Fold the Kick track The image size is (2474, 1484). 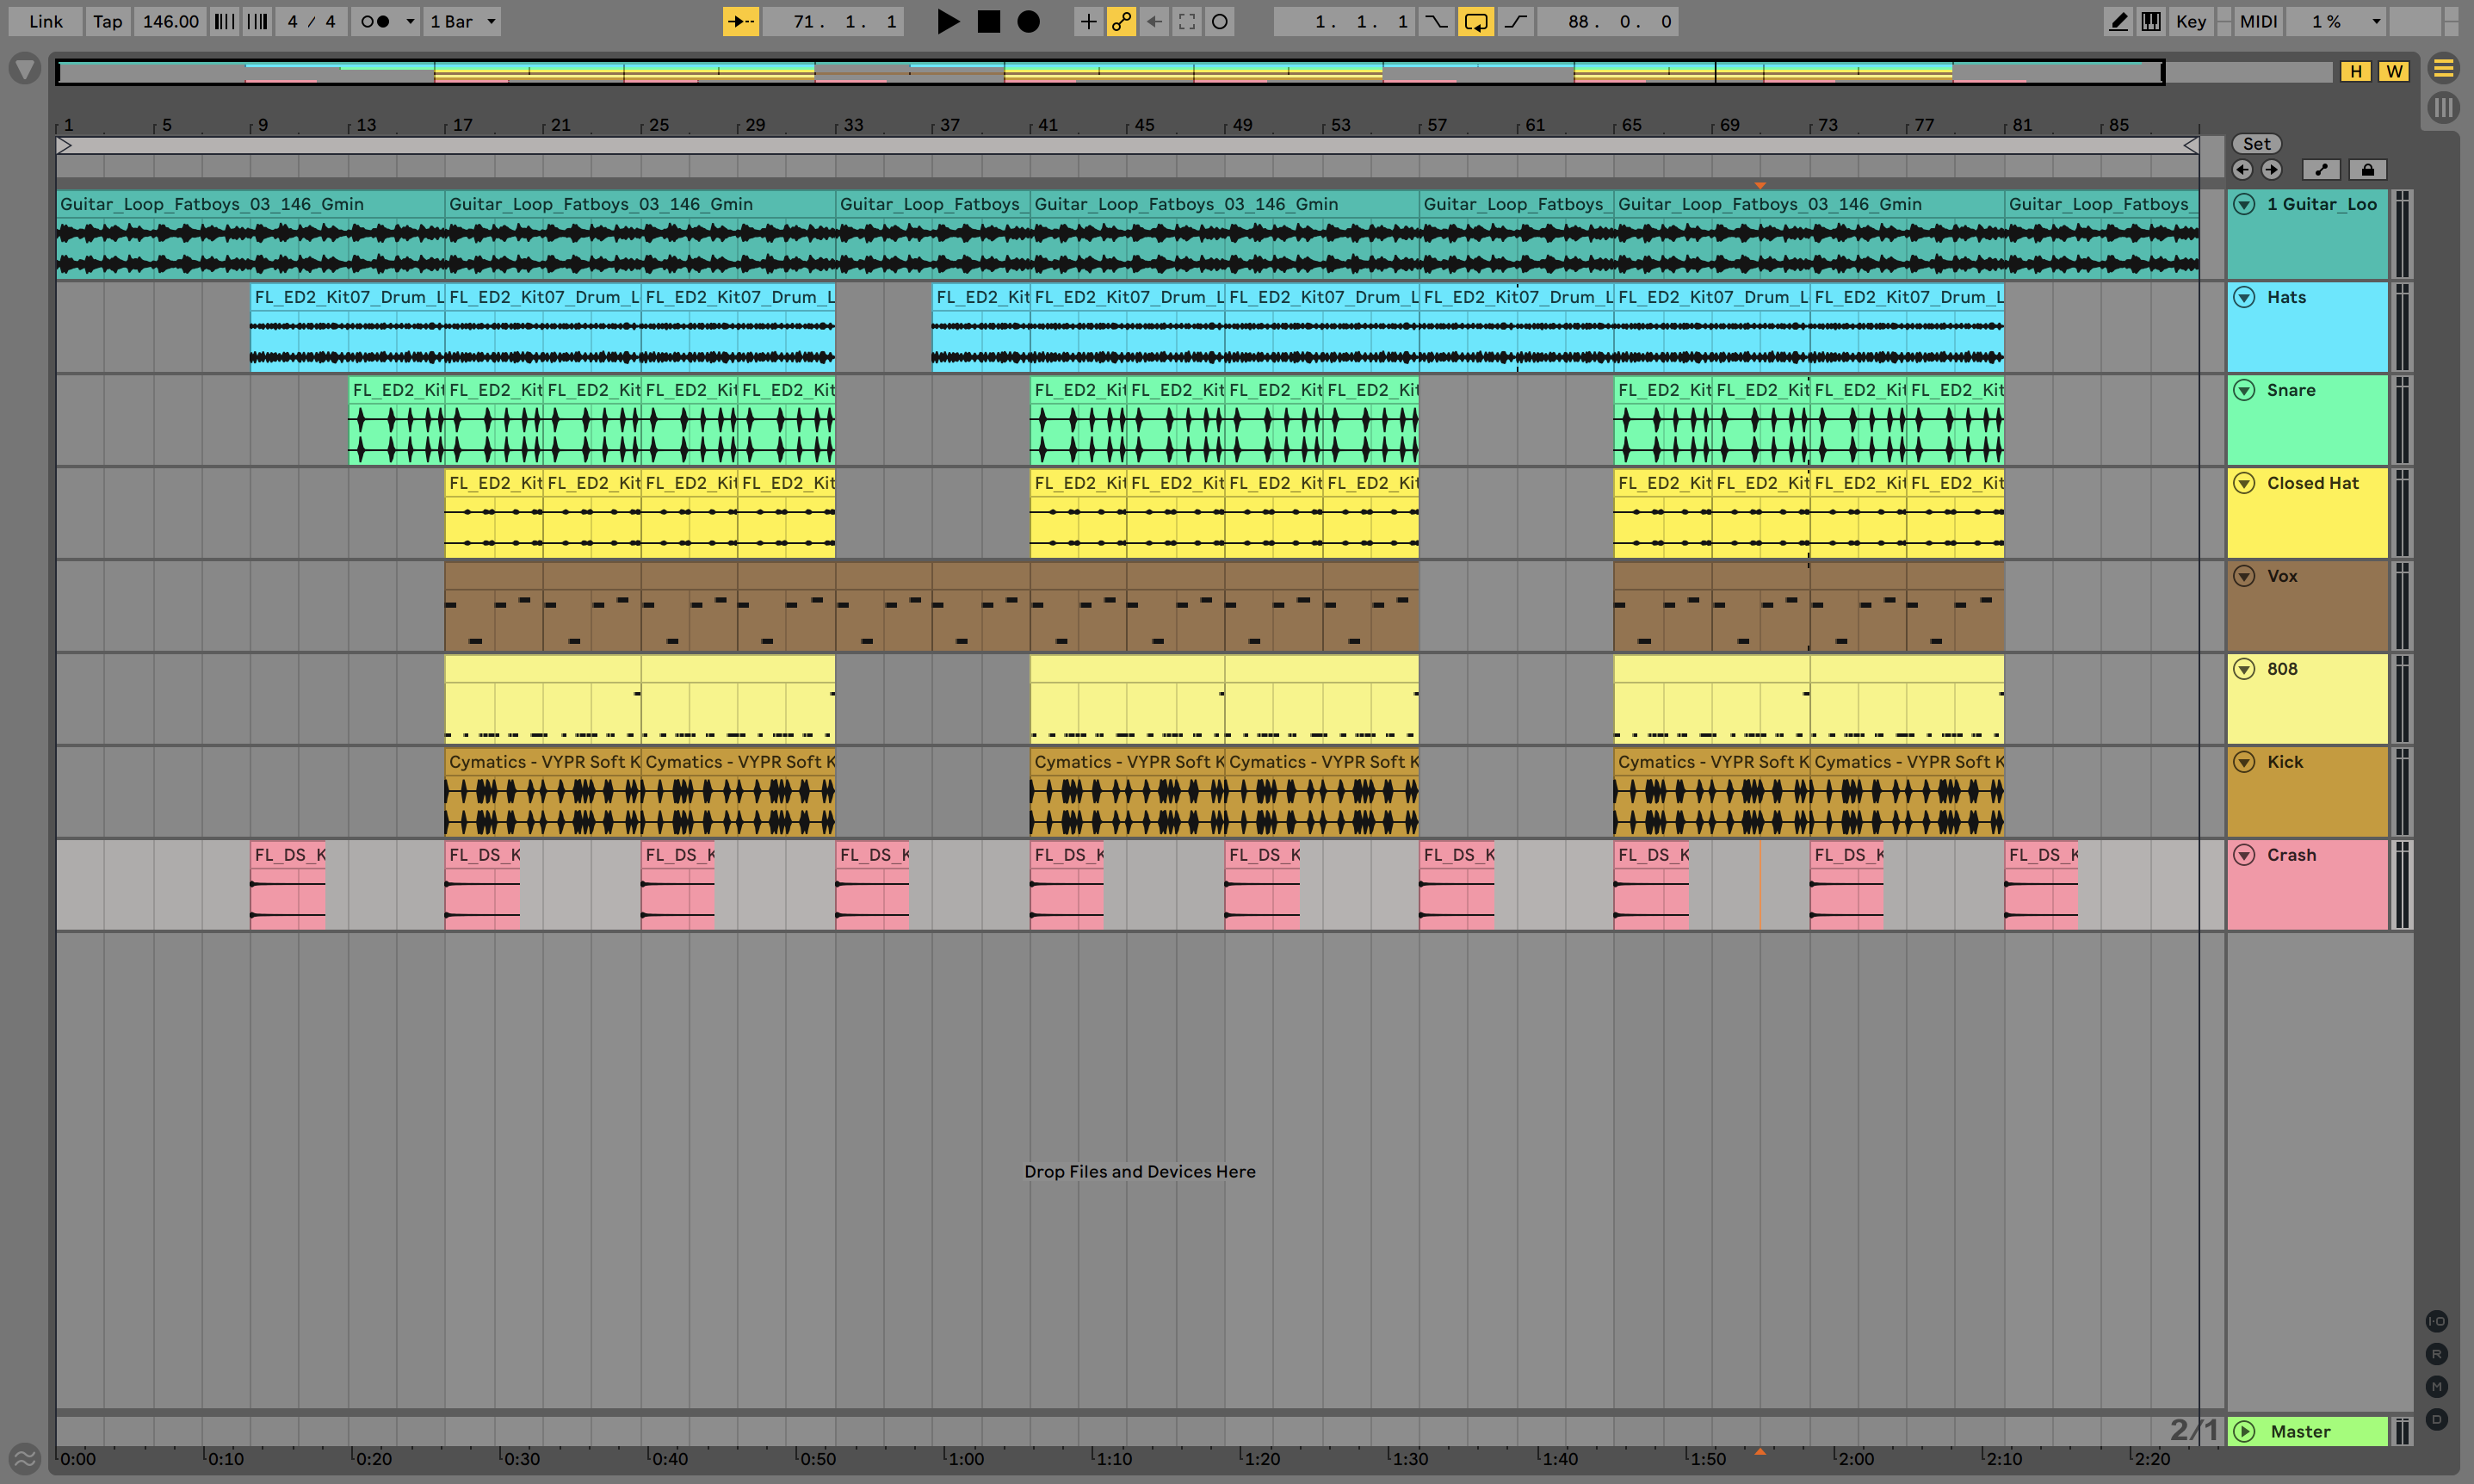2244,762
